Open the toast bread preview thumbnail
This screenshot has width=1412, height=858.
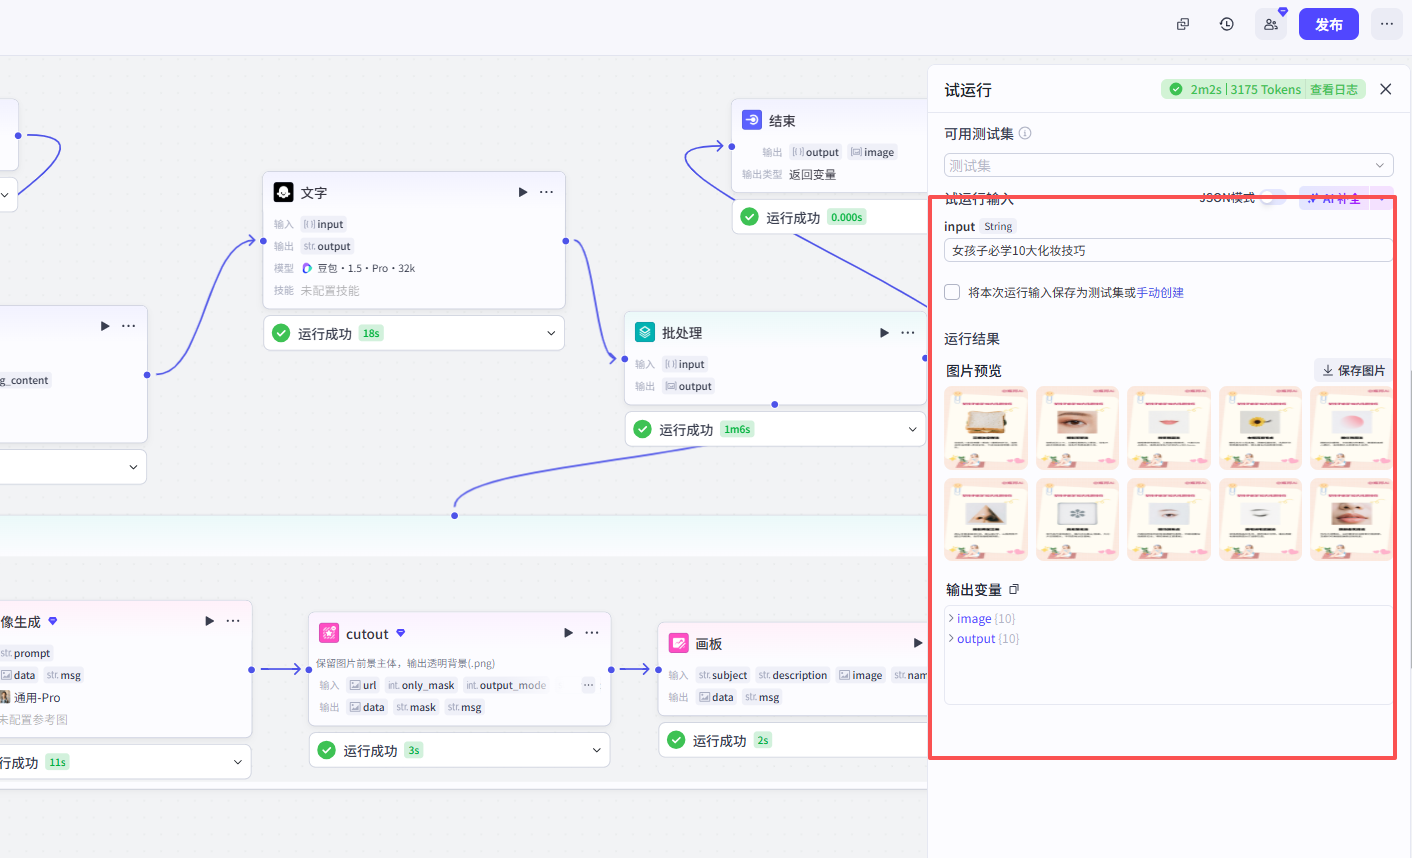[x=986, y=428]
